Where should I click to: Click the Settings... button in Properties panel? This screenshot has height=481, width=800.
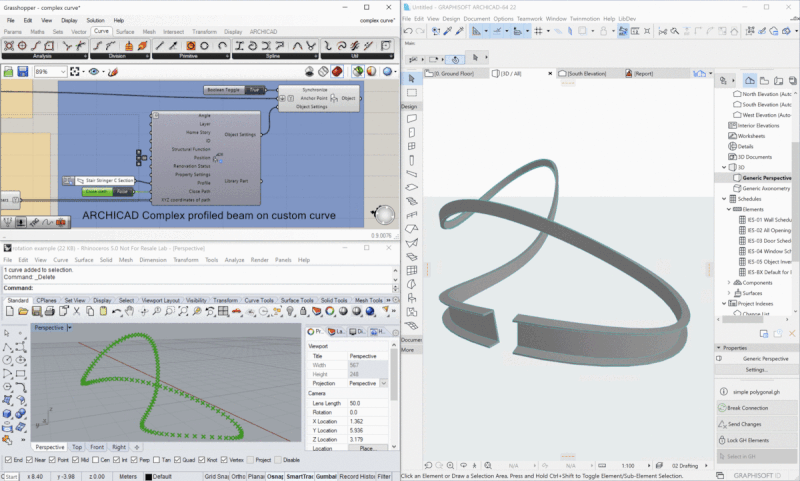[756, 369]
